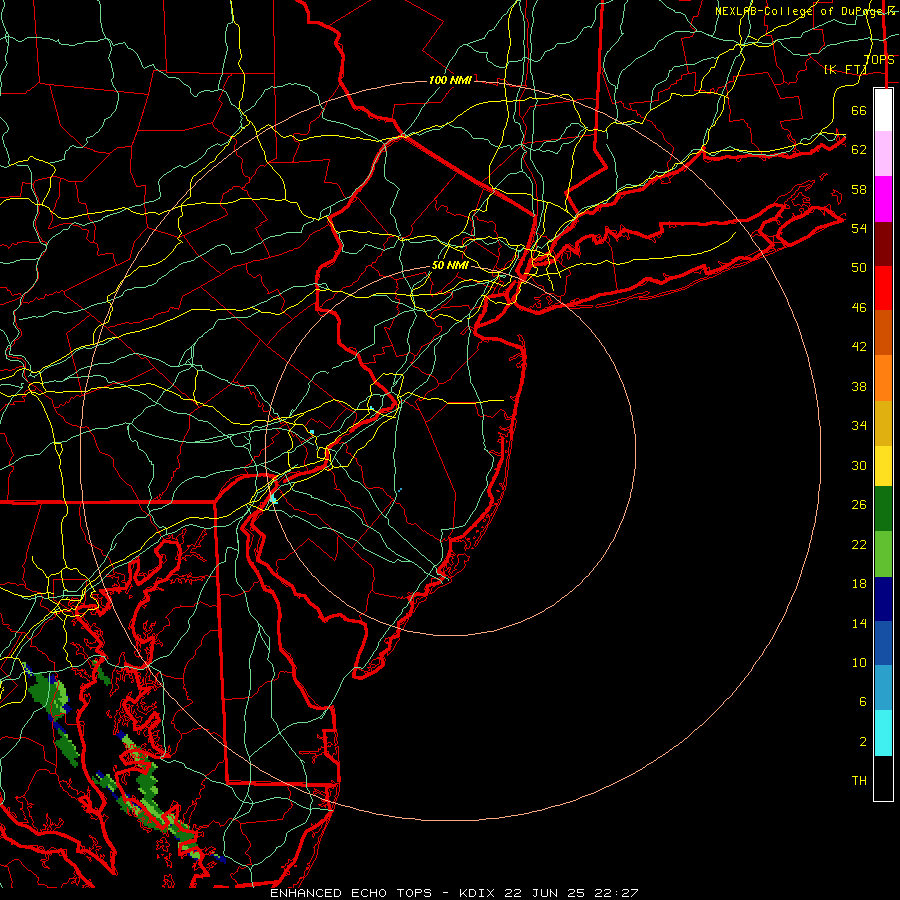The height and width of the screenshot is (900, 900).
Task: Pick the dark orange legend swatch
Action: pyautogui.click(x=883, y=332)
